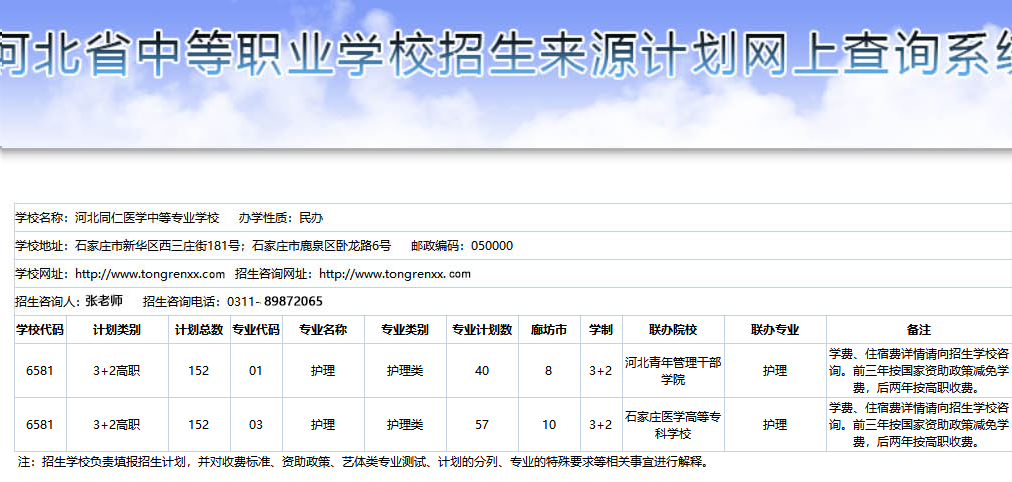Click 学校代码 6581 in the 03 major row
The width and height of the screenshot is (1012, 482).
(40, 425)
